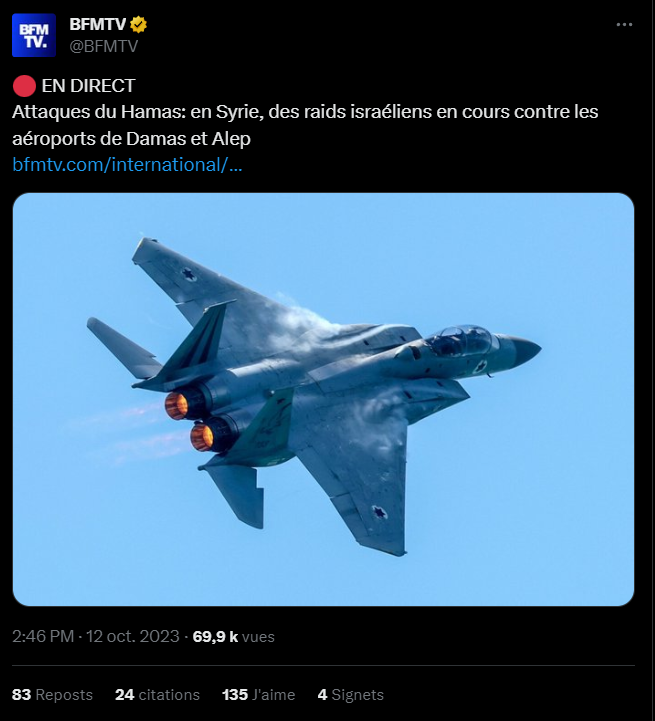Click the 2:46 PM timestamp
Screen dimensions: 655x721
point(43,636)
